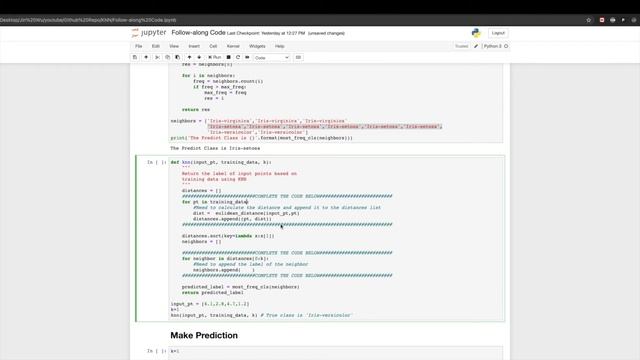Click the 'return res' line
Screen dimensions: 640x360
(196, 109)
